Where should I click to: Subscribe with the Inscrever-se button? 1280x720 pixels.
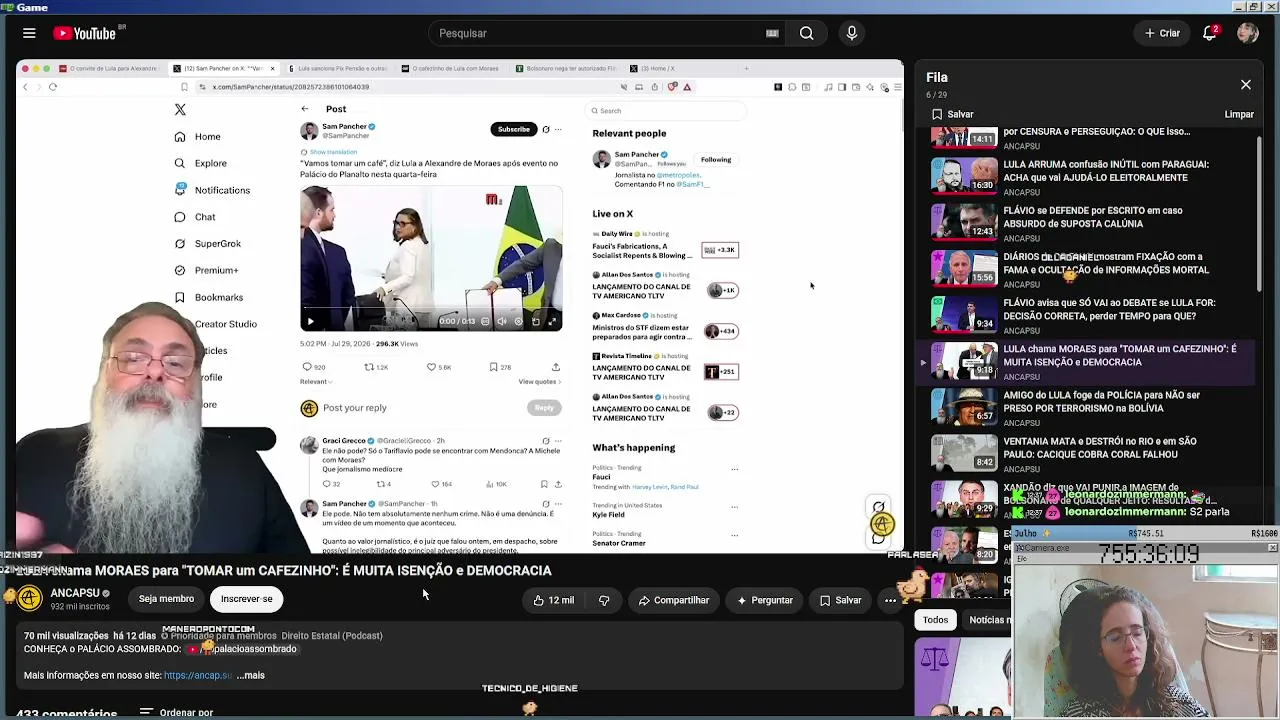click(246, 599)
